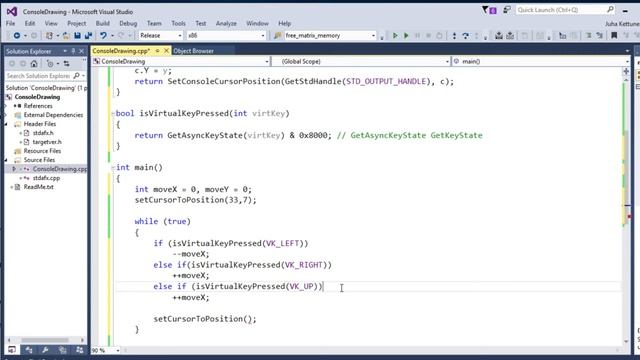Viewport: 640px width, 360px height.
Task: Click the Step Into debug icon
Action: click(x=454, y=36)
